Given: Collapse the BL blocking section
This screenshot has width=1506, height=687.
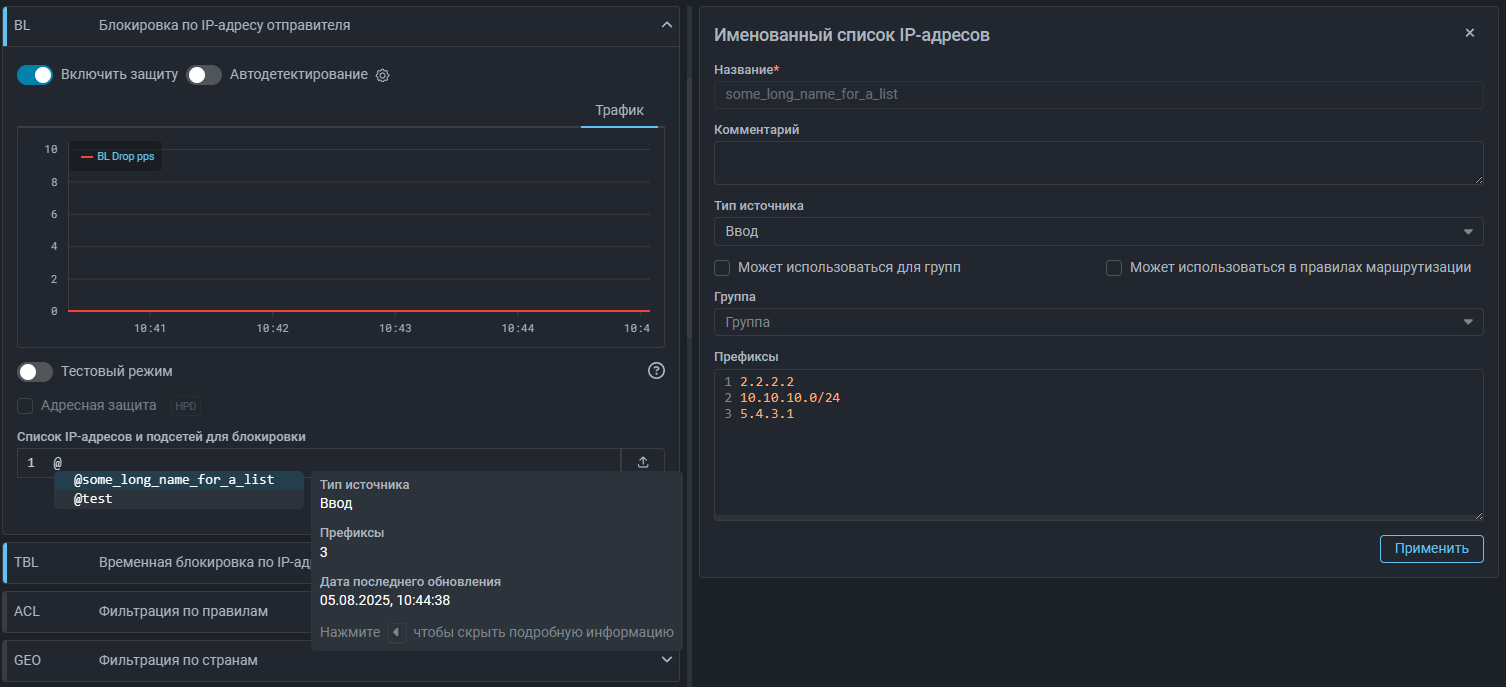Looking at the screenshot, I should (667, 25).
